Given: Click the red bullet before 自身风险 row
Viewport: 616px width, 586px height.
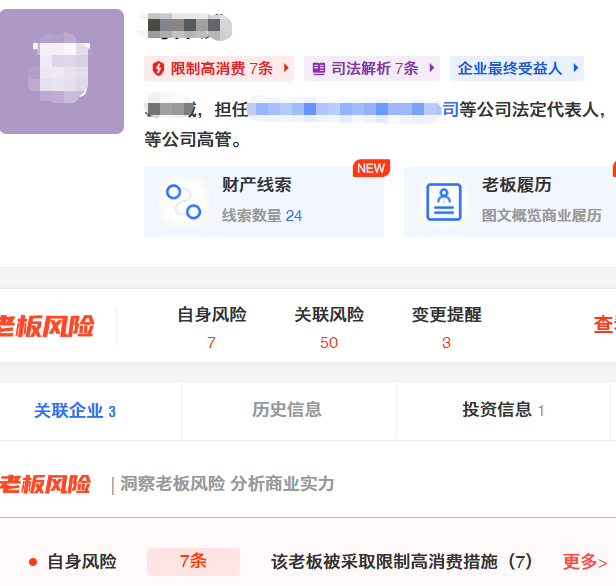Looking at the screenshot, I should coord(33,562).
